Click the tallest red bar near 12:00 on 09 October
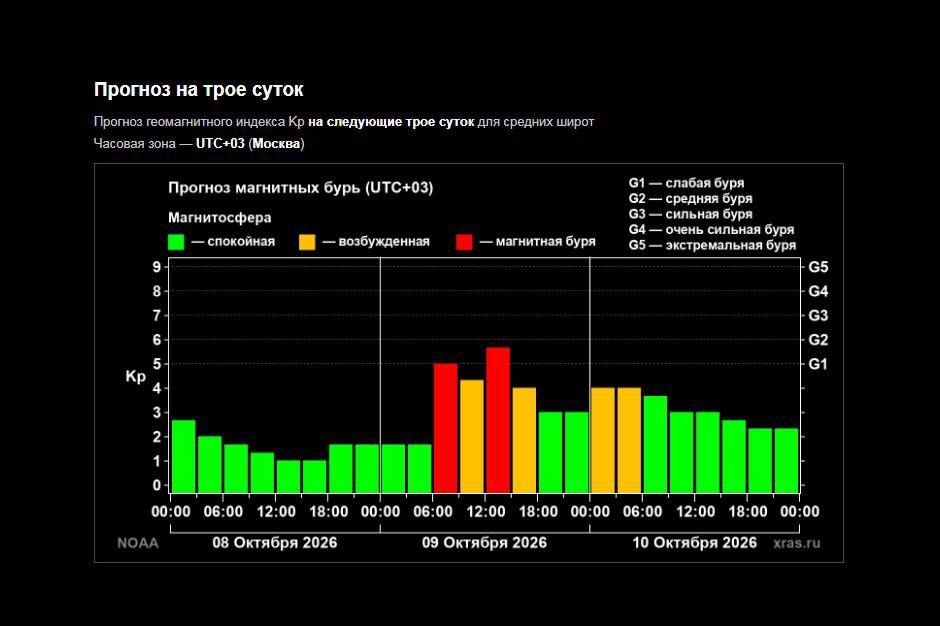 click(498, 420)
